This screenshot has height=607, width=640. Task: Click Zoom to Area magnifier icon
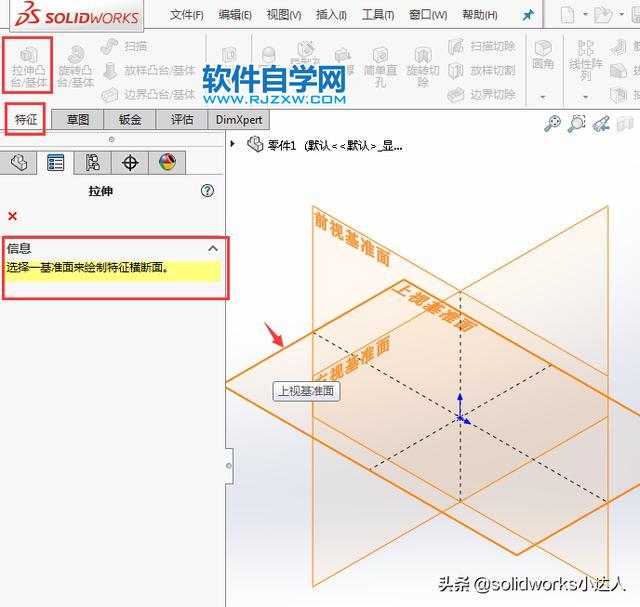point(577,123)
